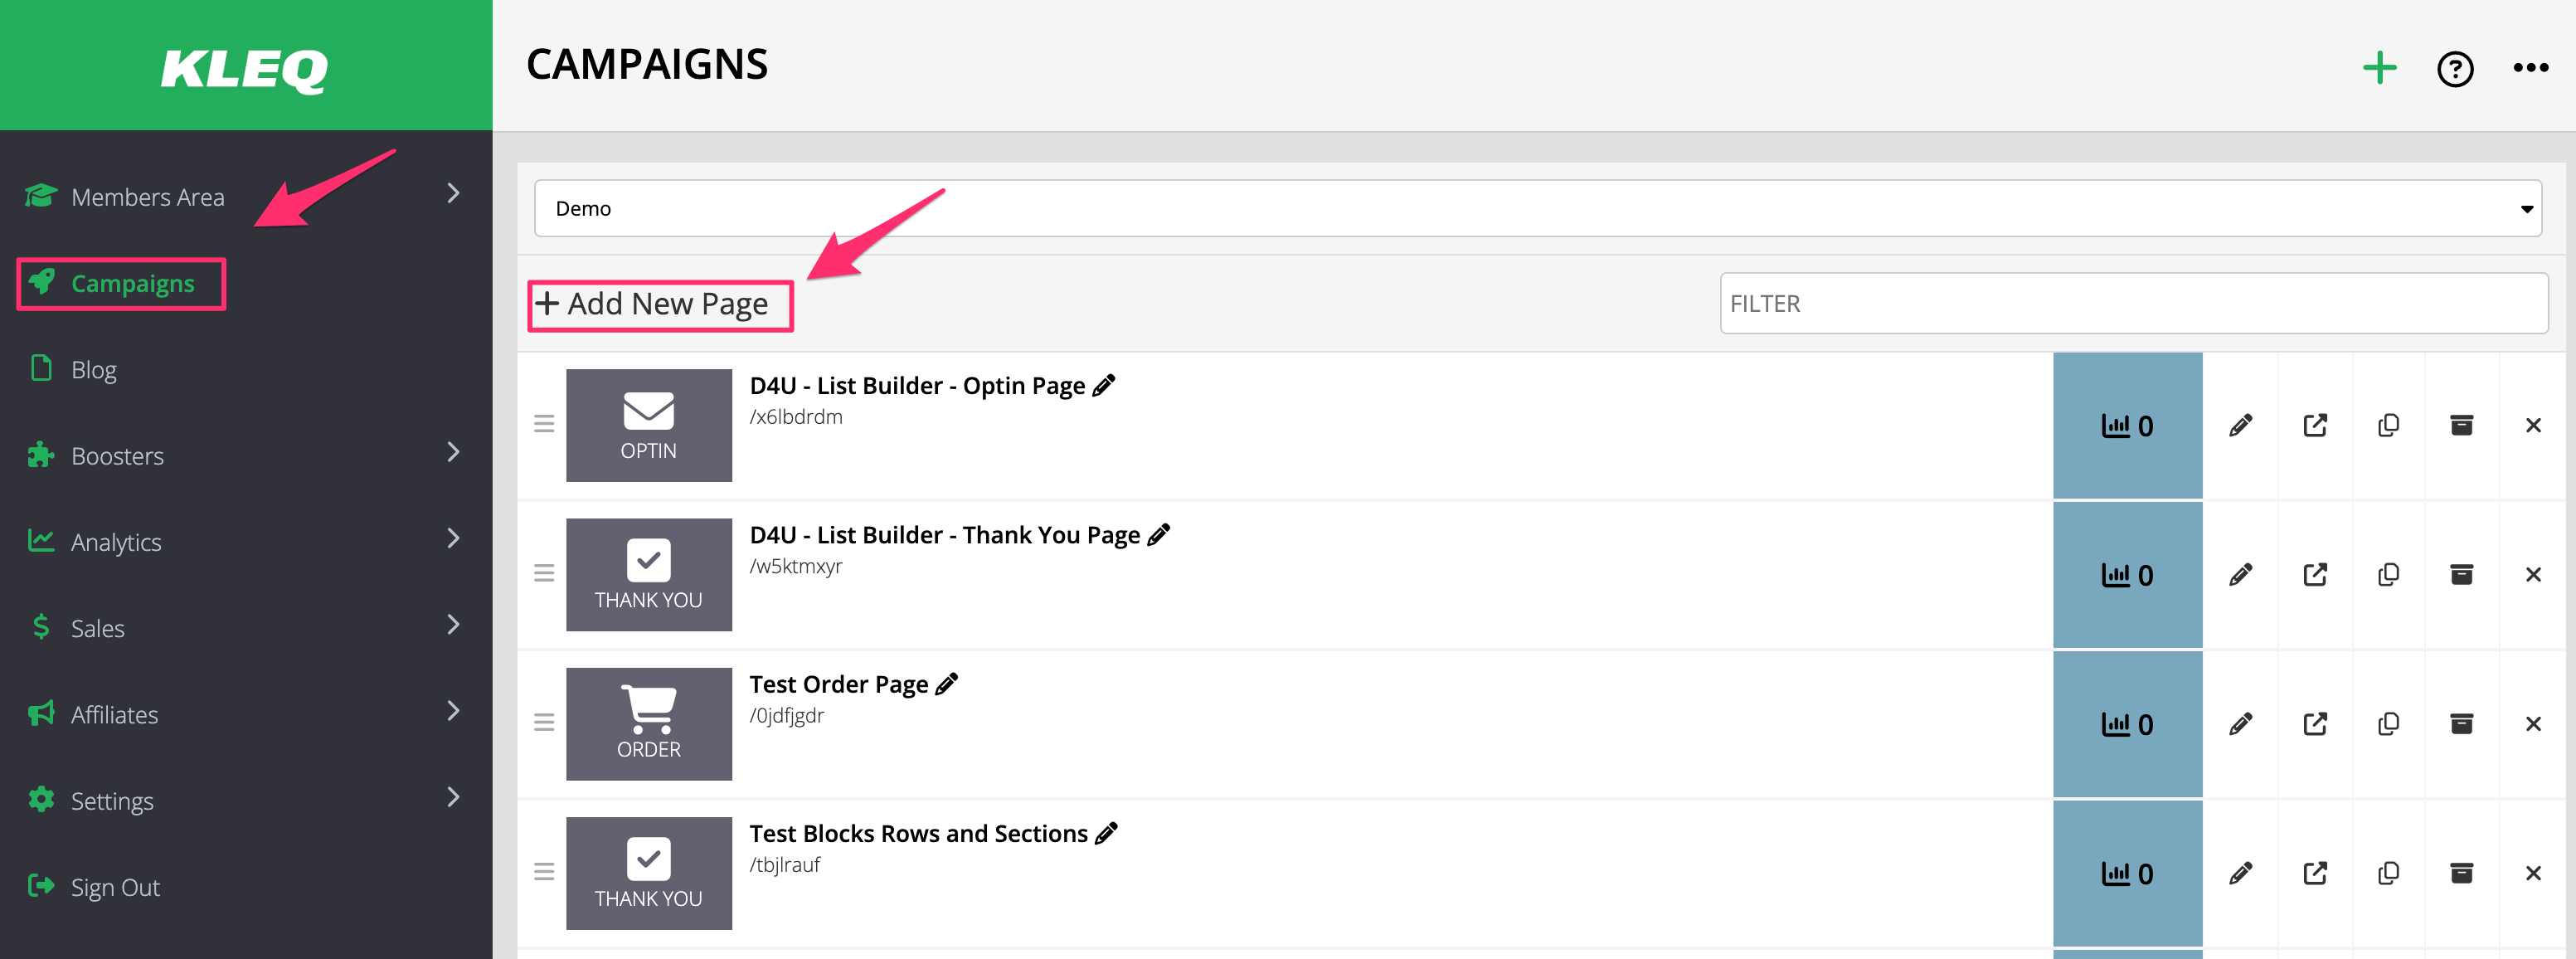Screen dimensions: 2576x959
Task: Open D4U Optin Page in new window
Action: [x=2315, y=426]
